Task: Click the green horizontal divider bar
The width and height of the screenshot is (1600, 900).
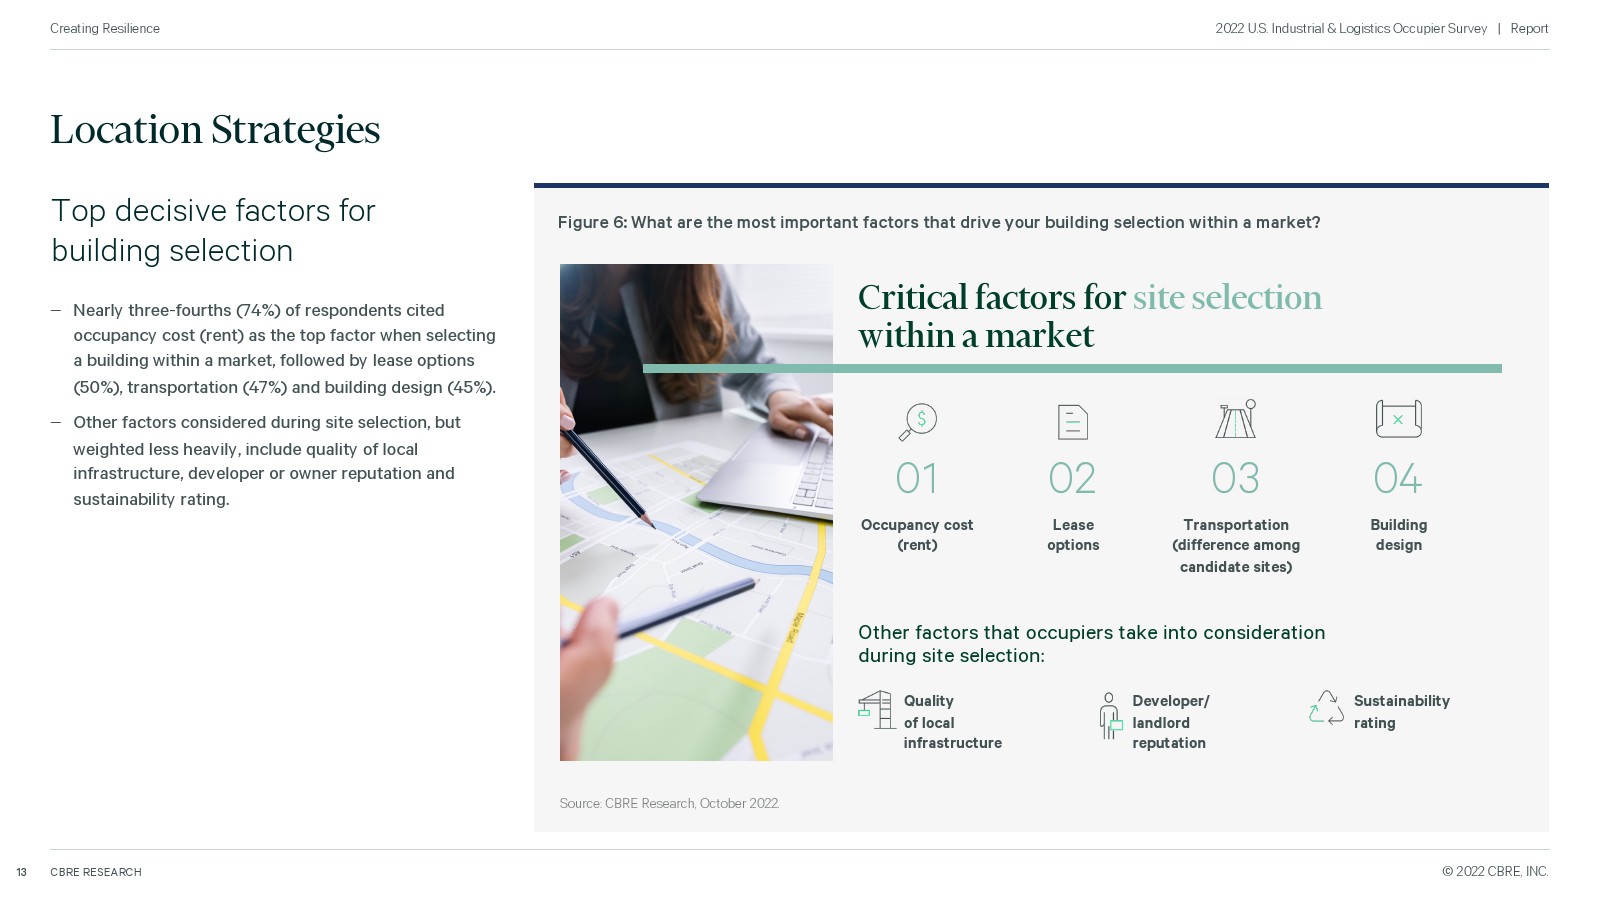Action: click(x=1072, y=369)
